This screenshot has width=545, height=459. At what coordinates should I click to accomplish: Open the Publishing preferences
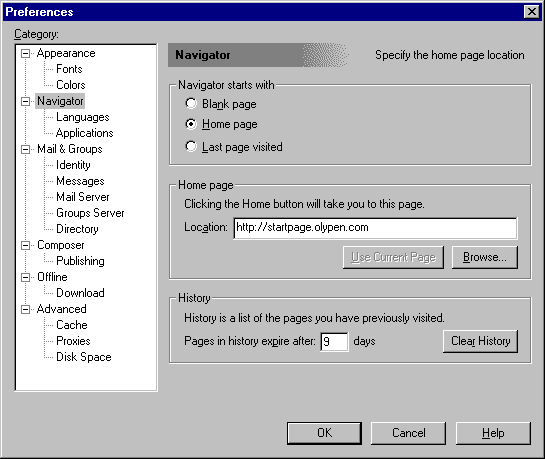(80, 261)
